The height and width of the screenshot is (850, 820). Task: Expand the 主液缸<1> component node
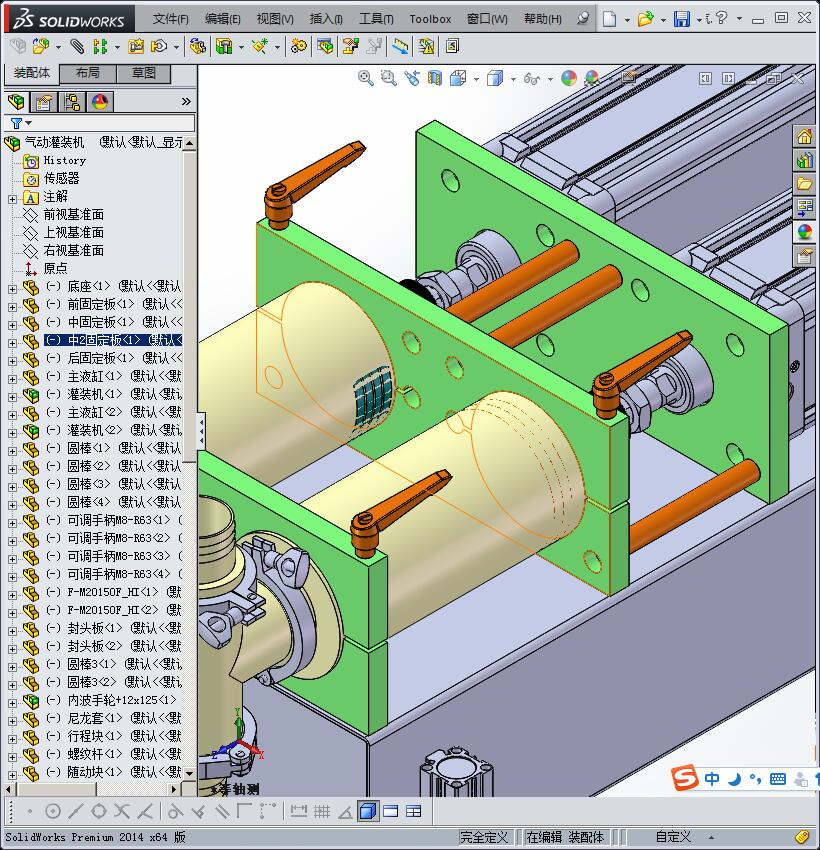click(12, 379)
